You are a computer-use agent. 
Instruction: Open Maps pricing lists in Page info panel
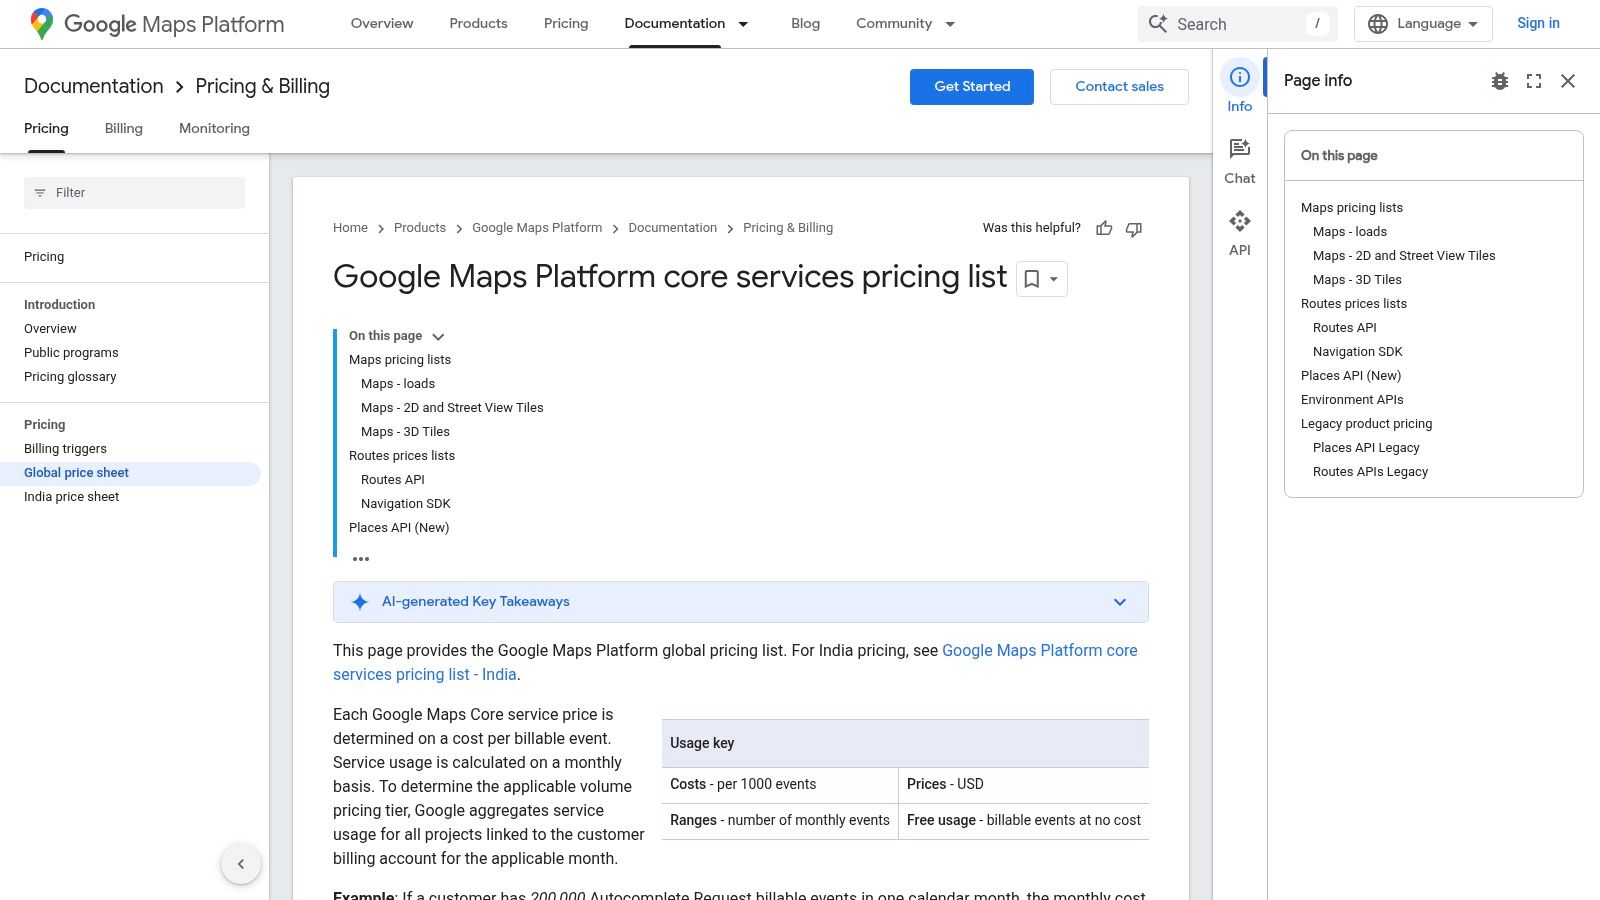(1352, 208)
